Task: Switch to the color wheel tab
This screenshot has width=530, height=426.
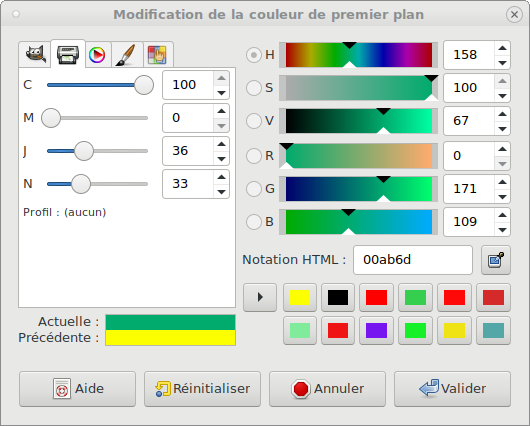Action: (97, 54)
